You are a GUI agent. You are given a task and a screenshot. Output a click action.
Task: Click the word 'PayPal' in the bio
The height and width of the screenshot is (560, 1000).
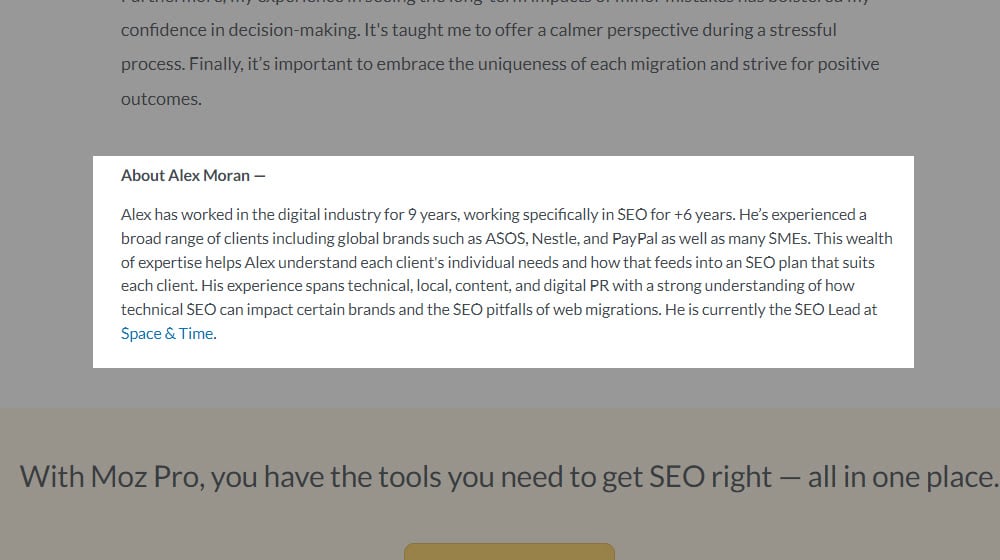[x=634, y=238]
